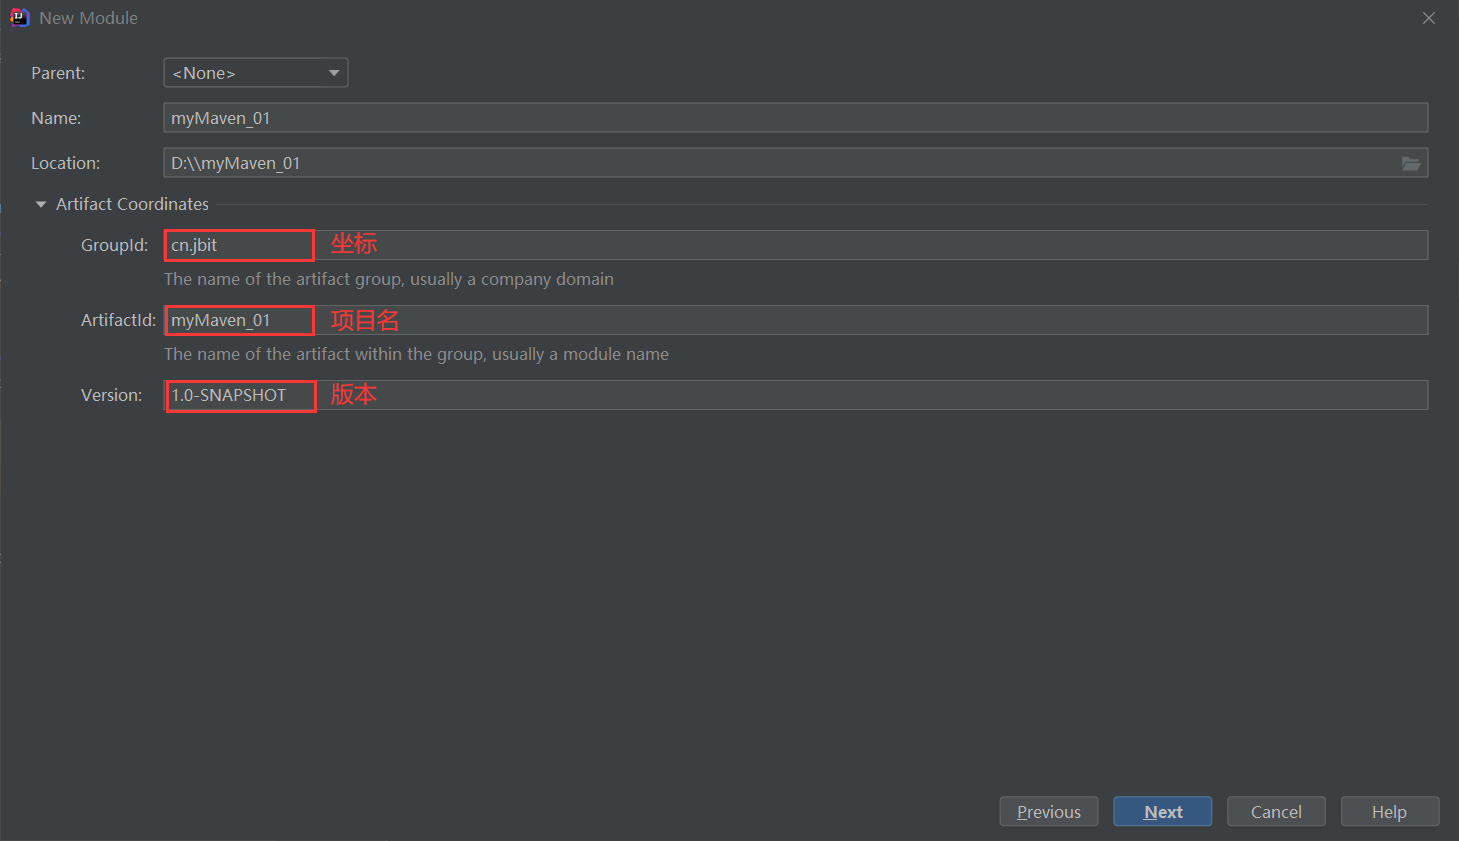Click the red 坐标 annotation near GroupId
The image size is (1459, 841).
point(354,243)
